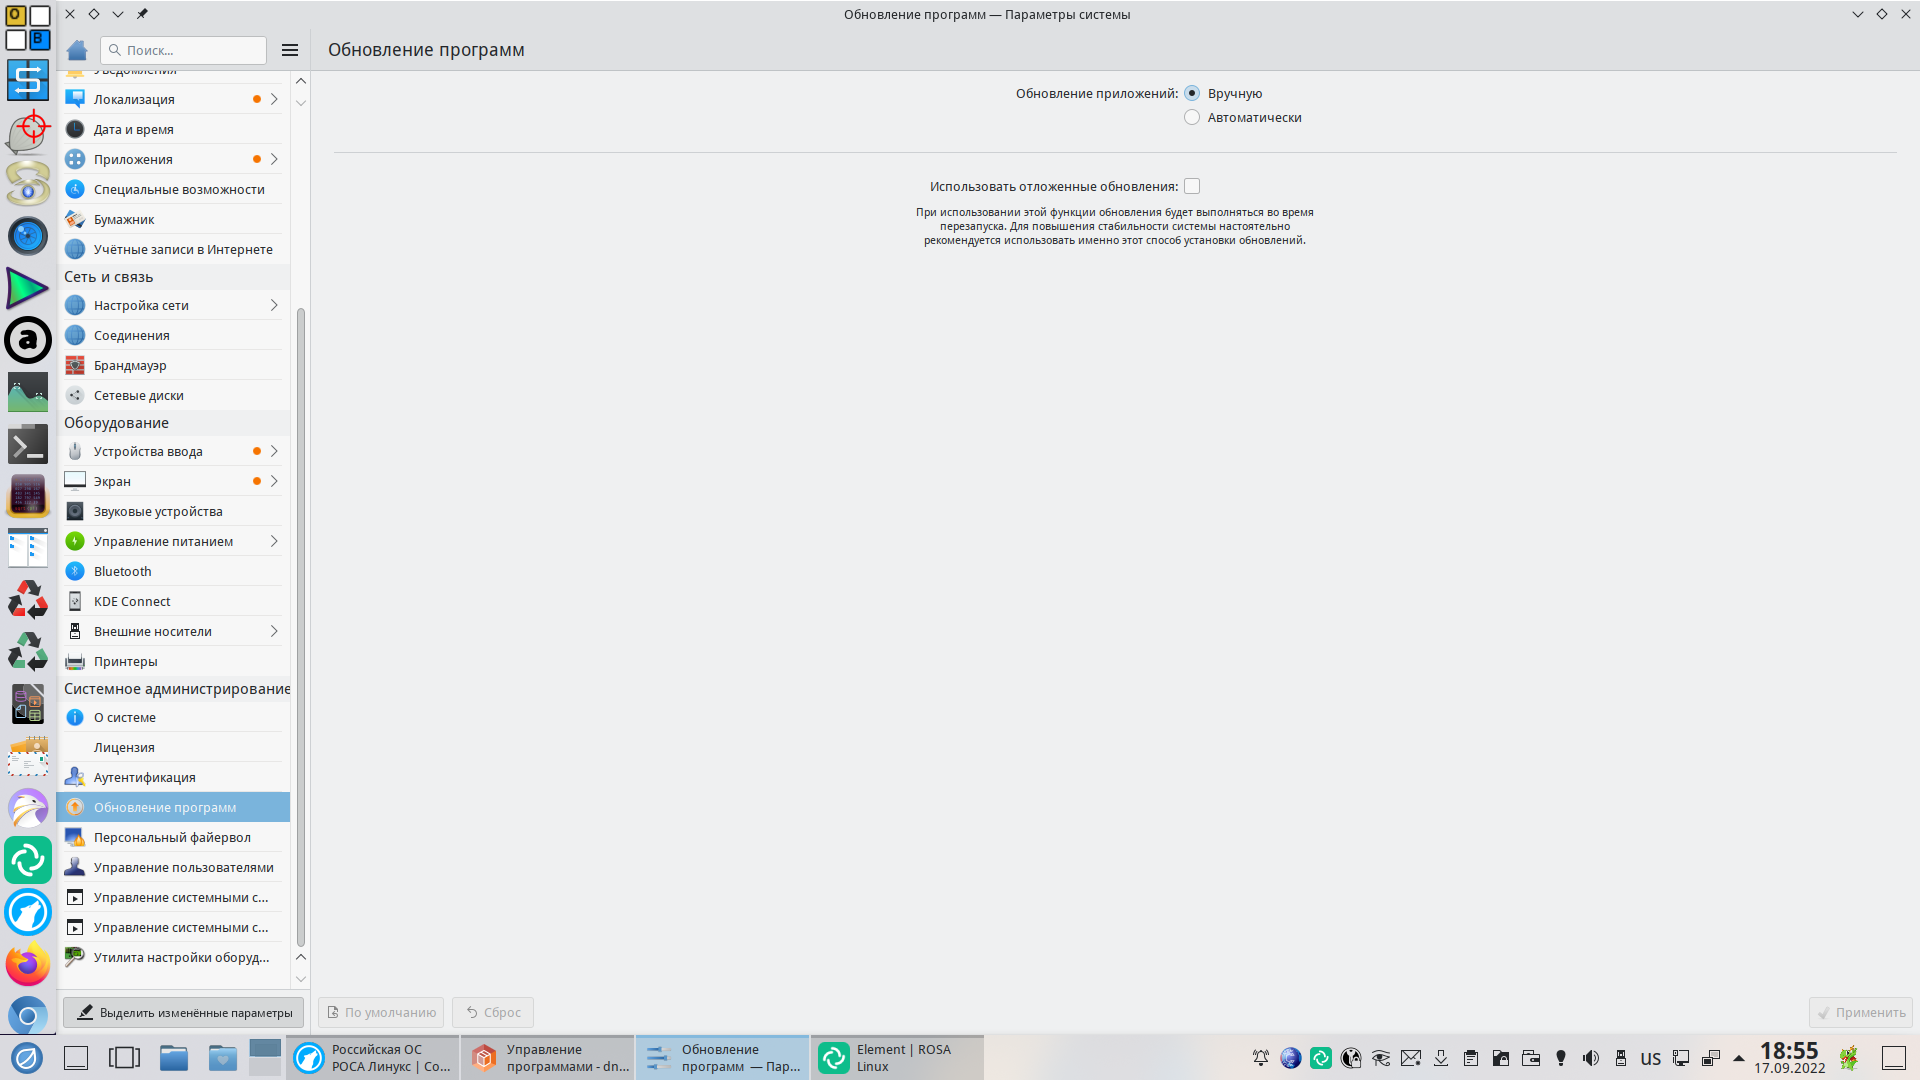Screen dimensions: 1920x1080
Task: Click Выделить изменённые параметры button
Action: click(184, 1012)
